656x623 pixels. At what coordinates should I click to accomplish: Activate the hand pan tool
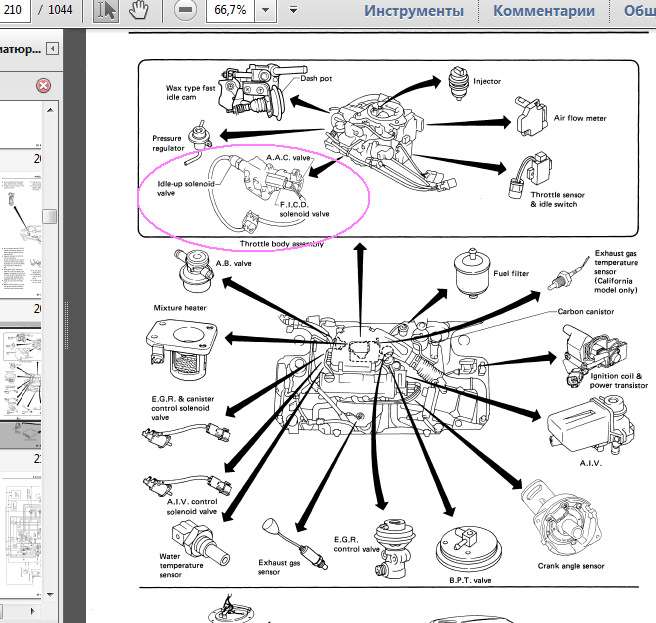pyautogui.click(x=138, y=10)
